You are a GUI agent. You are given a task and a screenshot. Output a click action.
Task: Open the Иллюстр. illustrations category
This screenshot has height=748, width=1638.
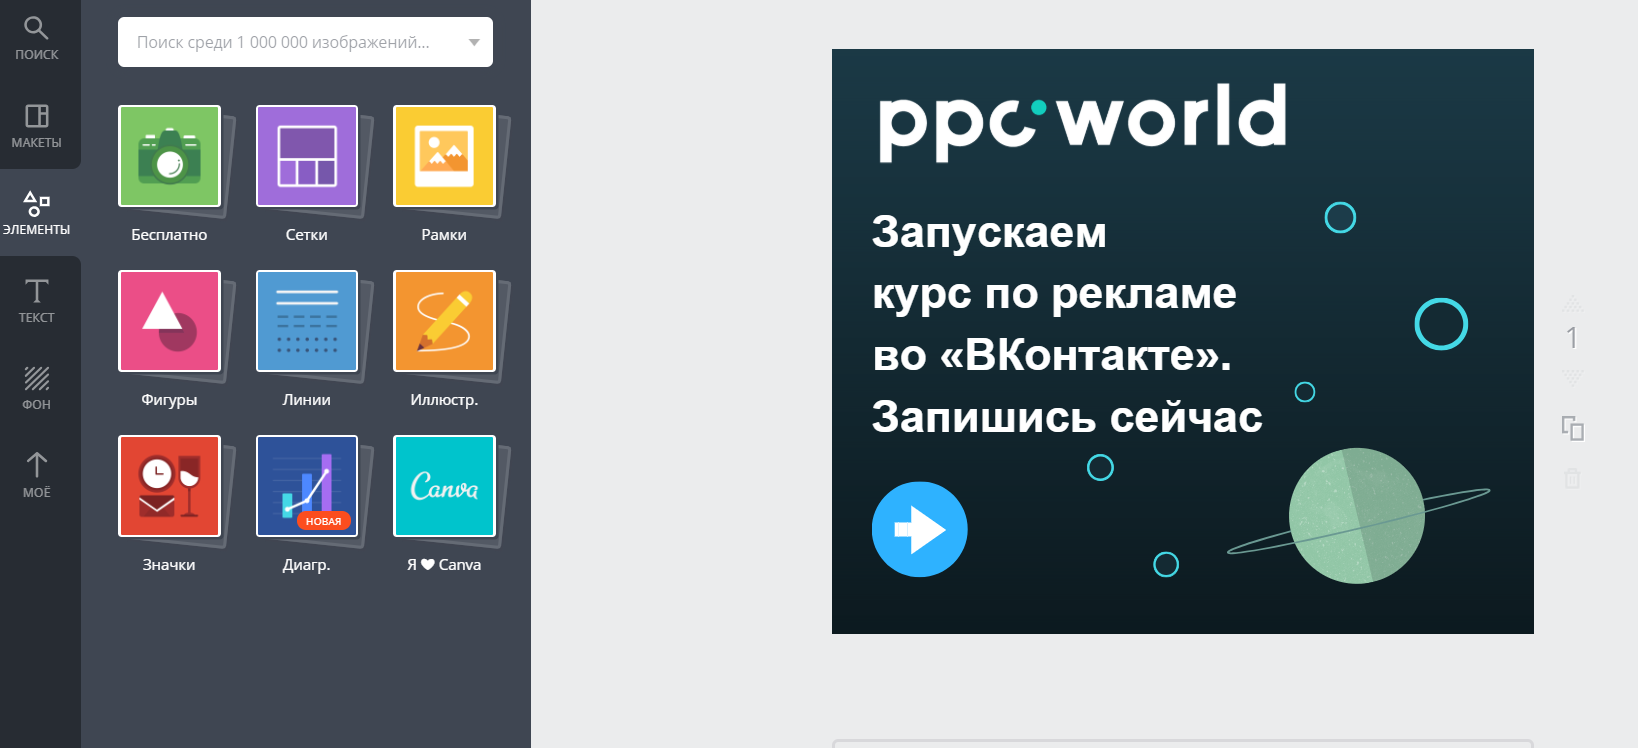(444, 322)
